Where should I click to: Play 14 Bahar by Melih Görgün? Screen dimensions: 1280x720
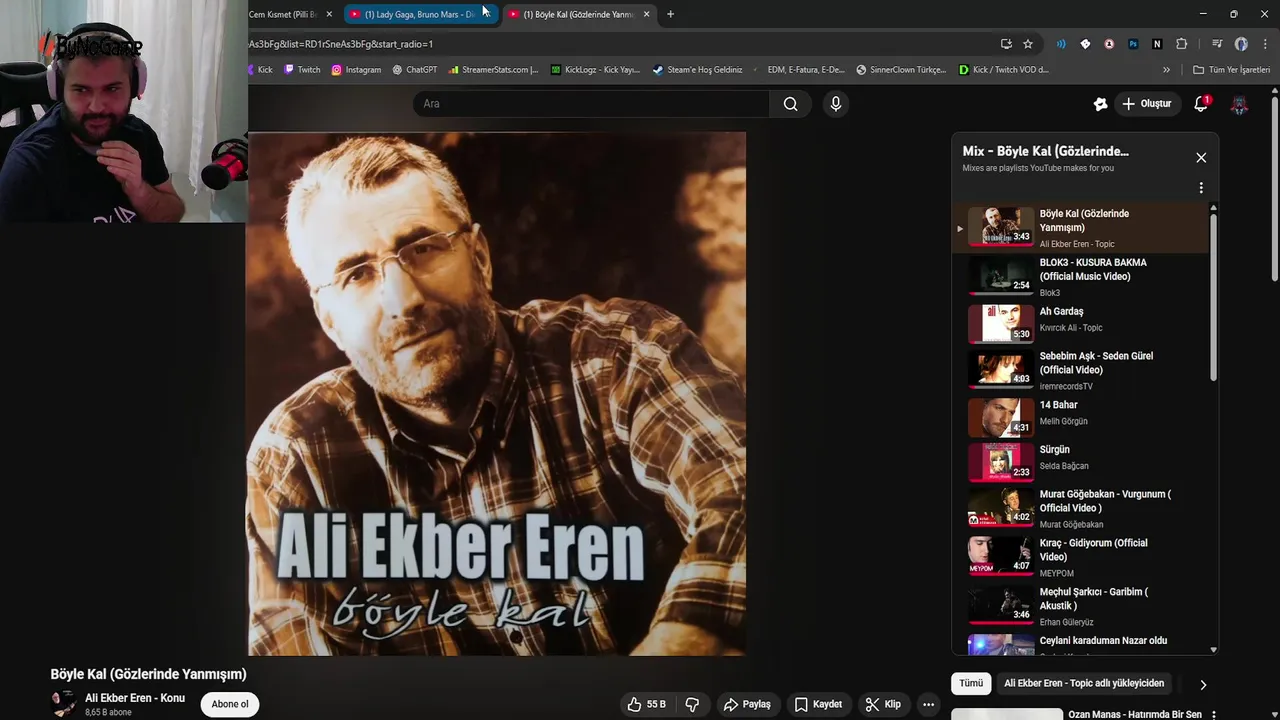[x=1080, y=416]
